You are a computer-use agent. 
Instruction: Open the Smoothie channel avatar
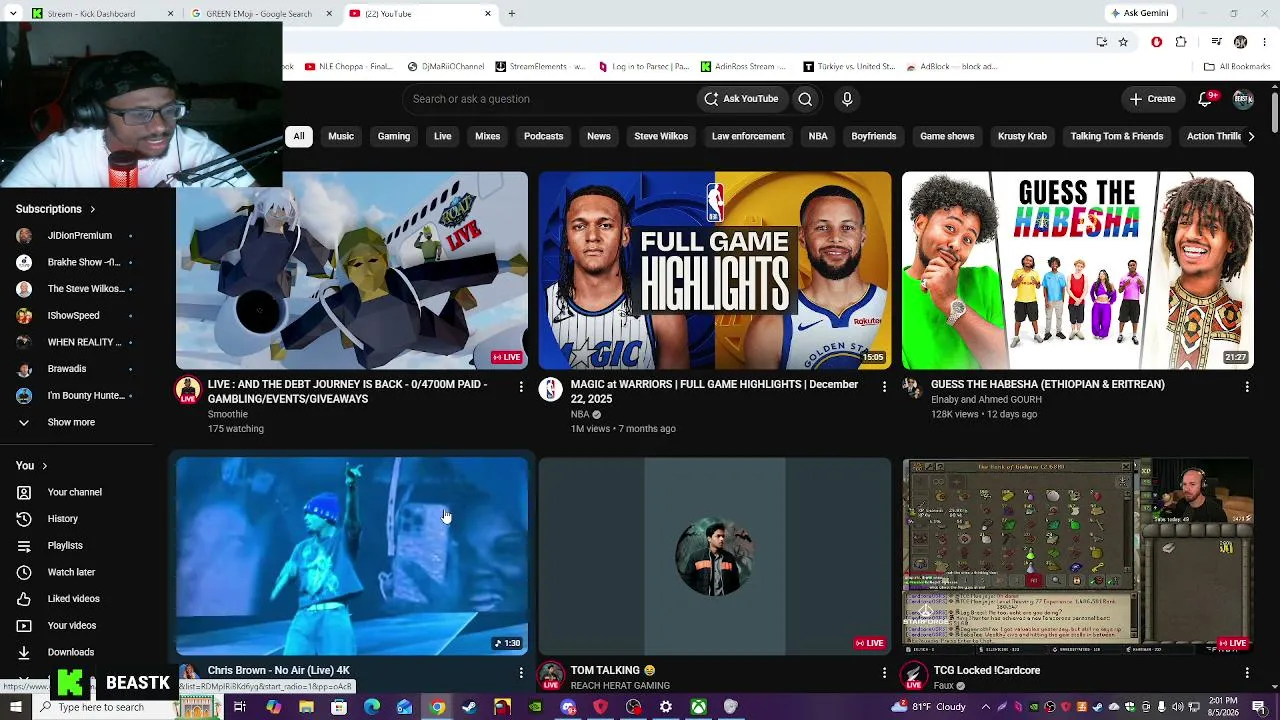188,390
